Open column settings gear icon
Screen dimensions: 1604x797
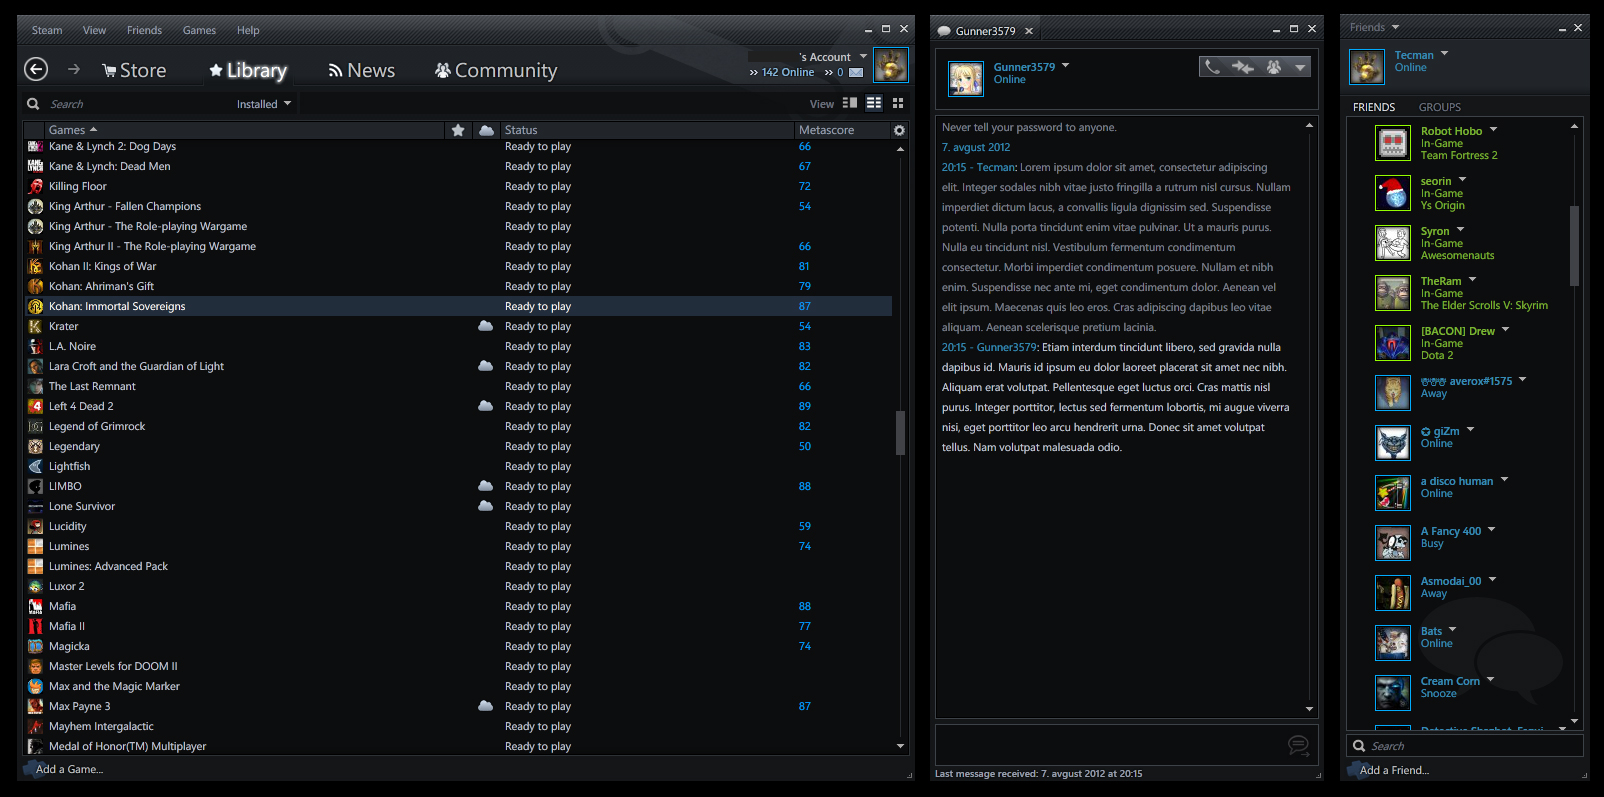(899, 130)
